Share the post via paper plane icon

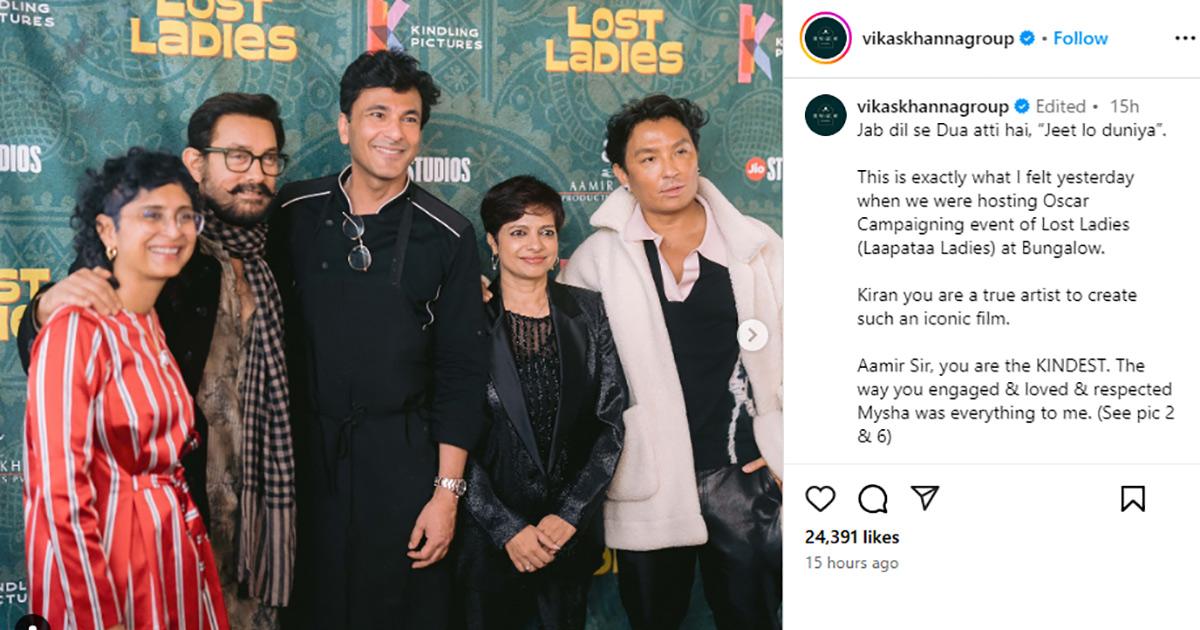point(925,498)
